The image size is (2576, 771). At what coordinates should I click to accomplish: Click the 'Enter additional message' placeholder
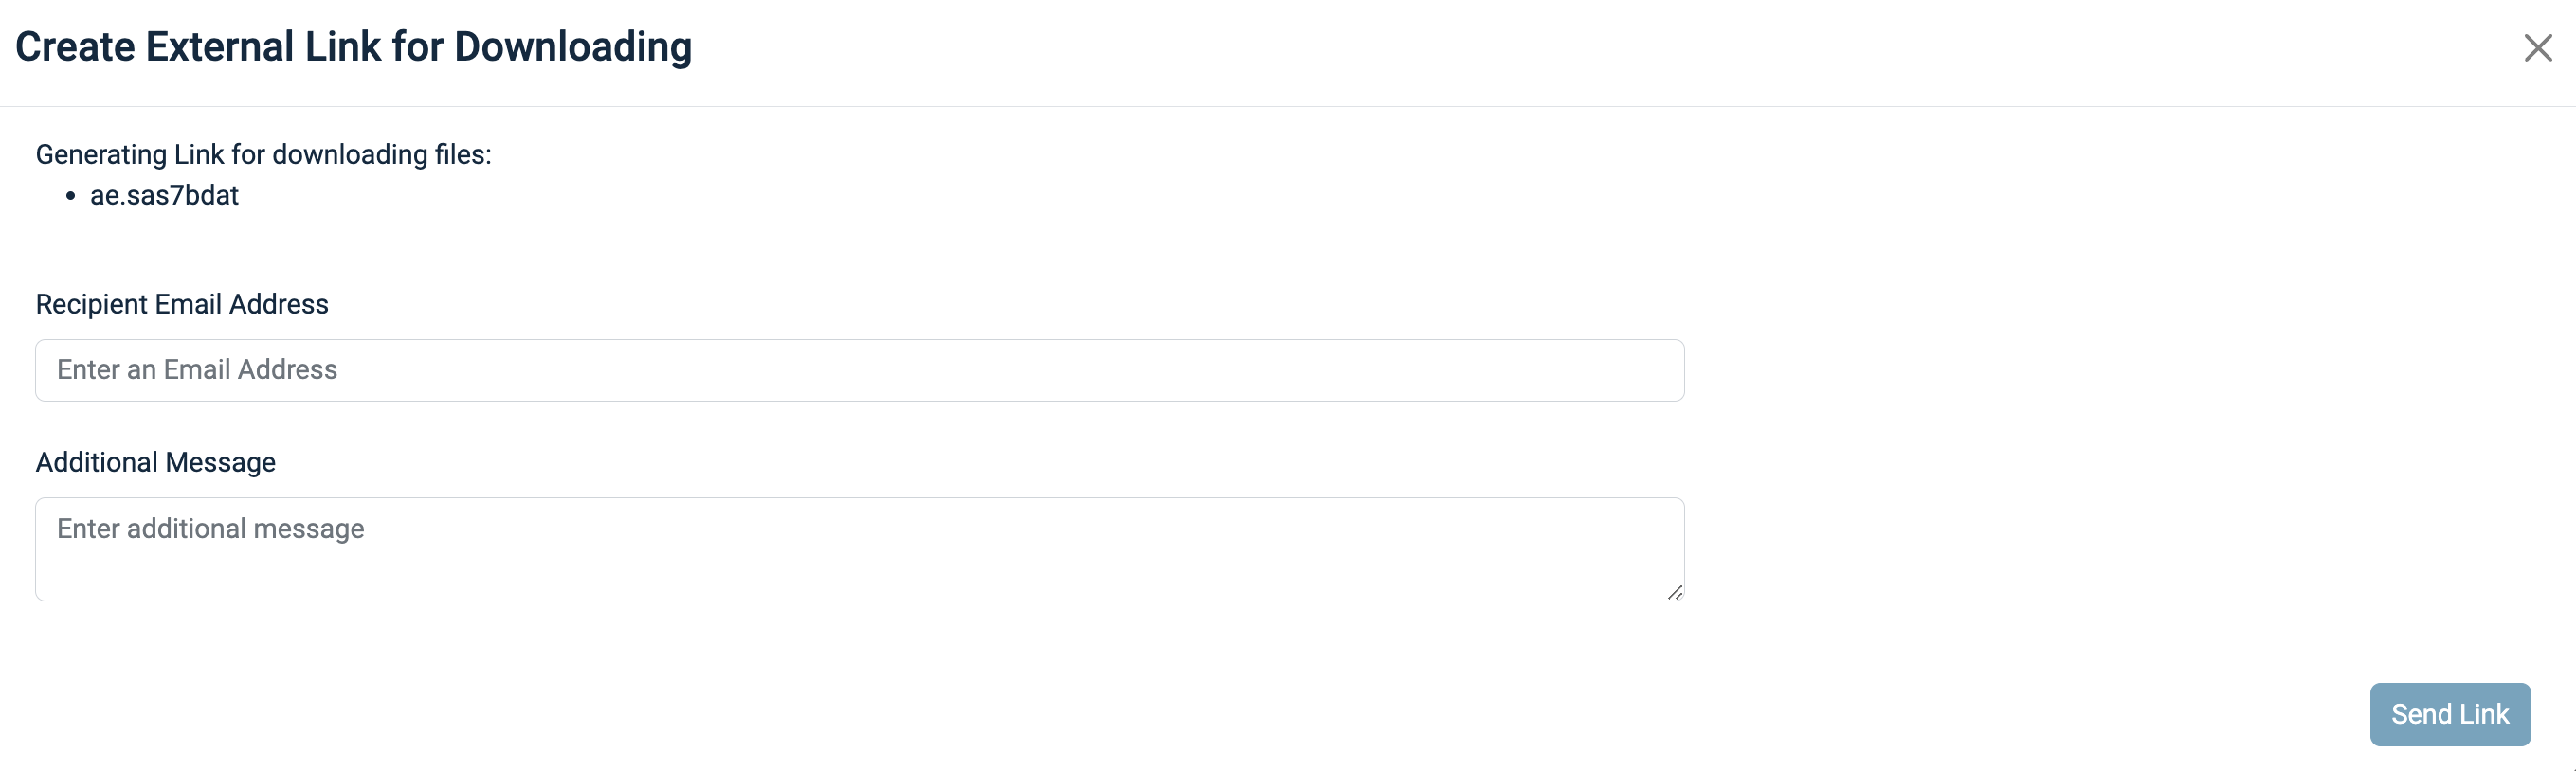[x=210, y=528]
